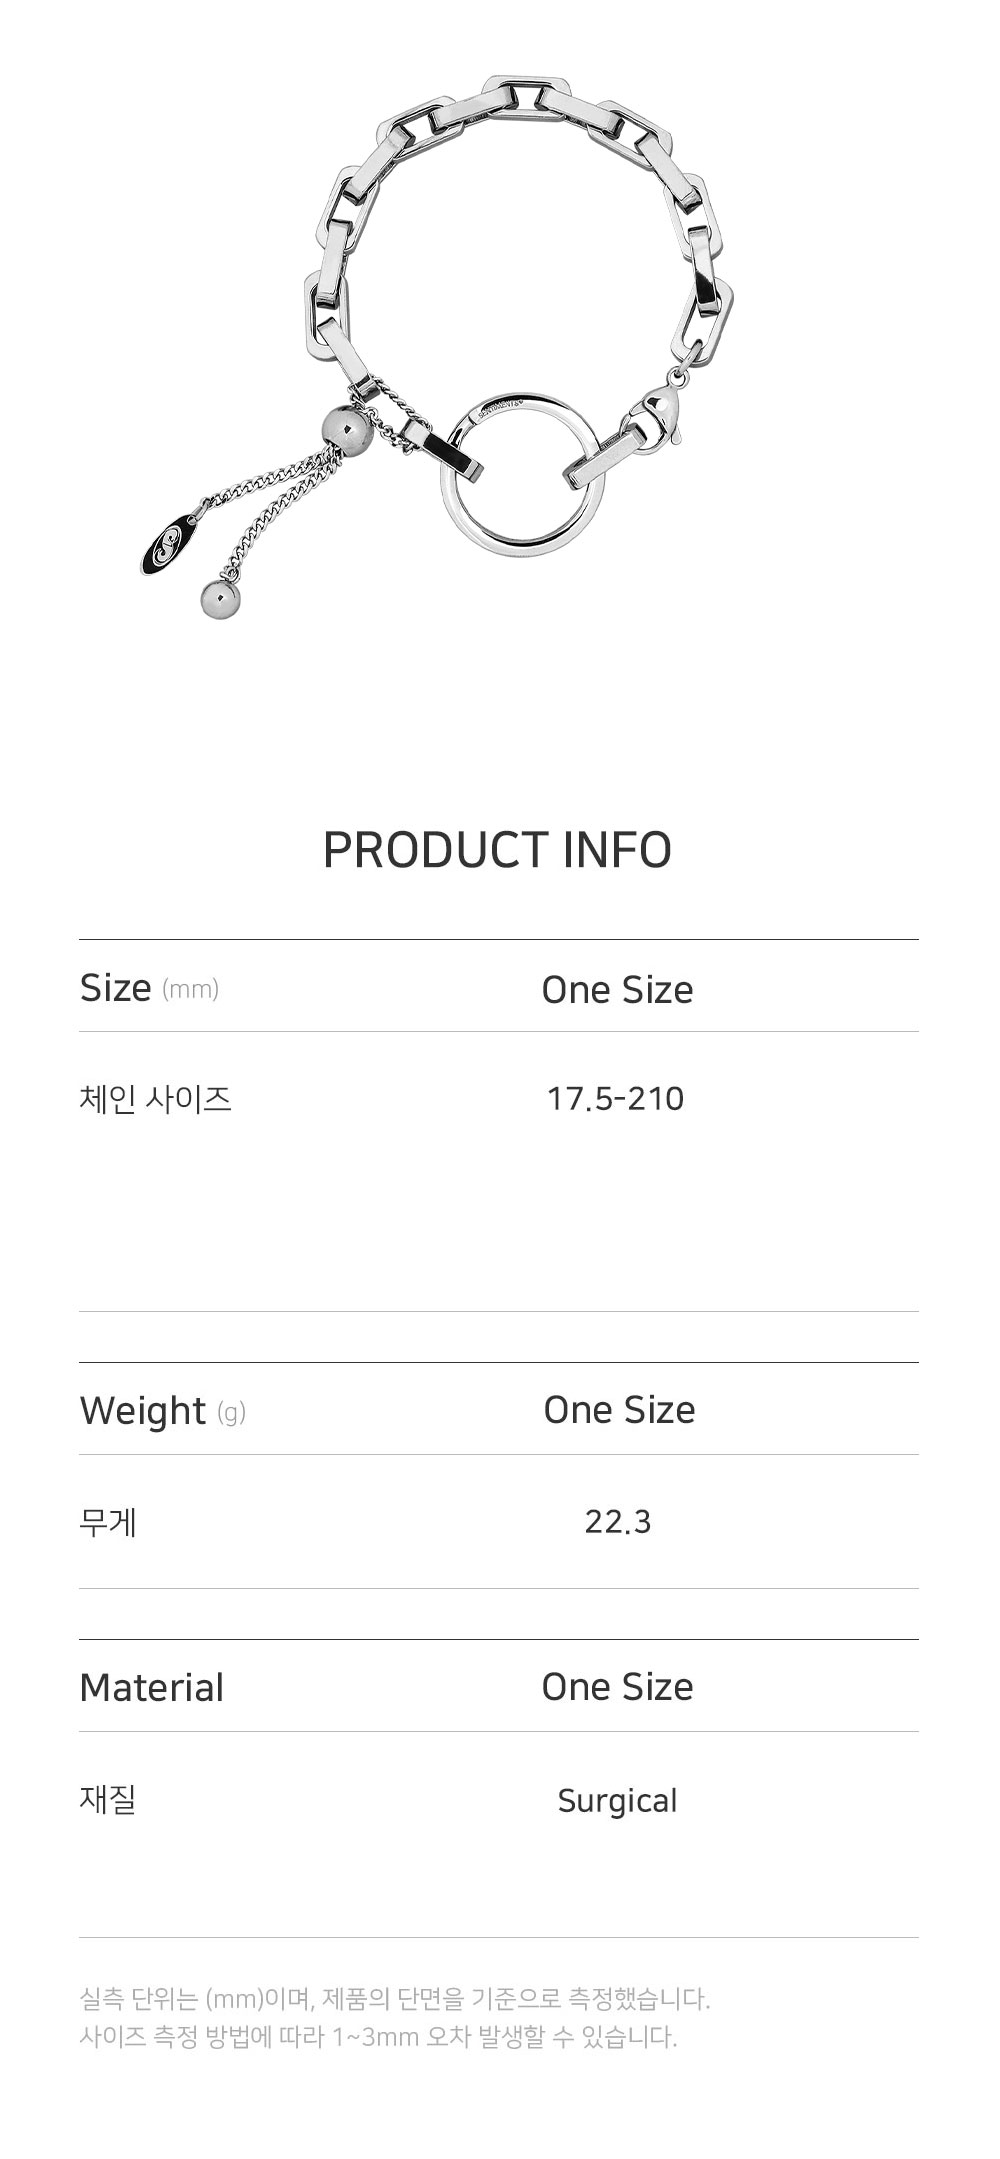Click the upper ball bead slider
Image resolution: width=1000 pixels, height=2159 pixels.
pos(347,431)
